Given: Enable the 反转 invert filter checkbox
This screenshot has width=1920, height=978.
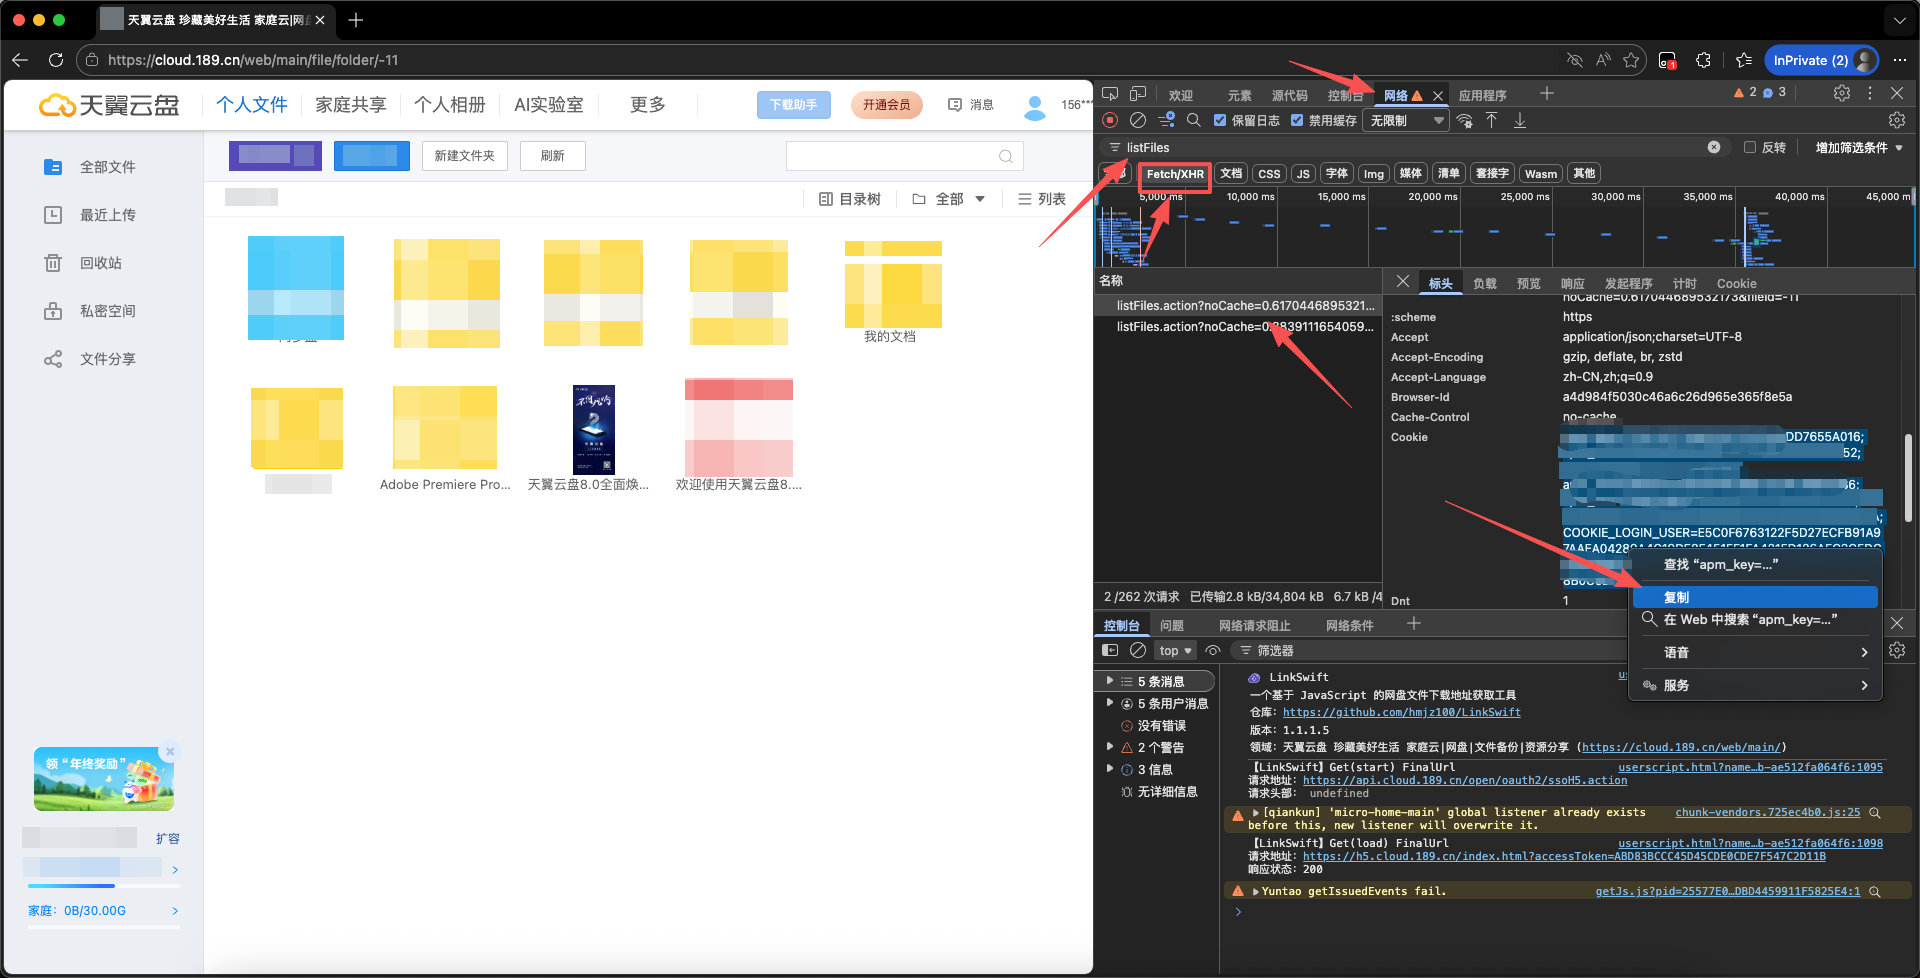Looking at the screenshot, I should 1750,147.
